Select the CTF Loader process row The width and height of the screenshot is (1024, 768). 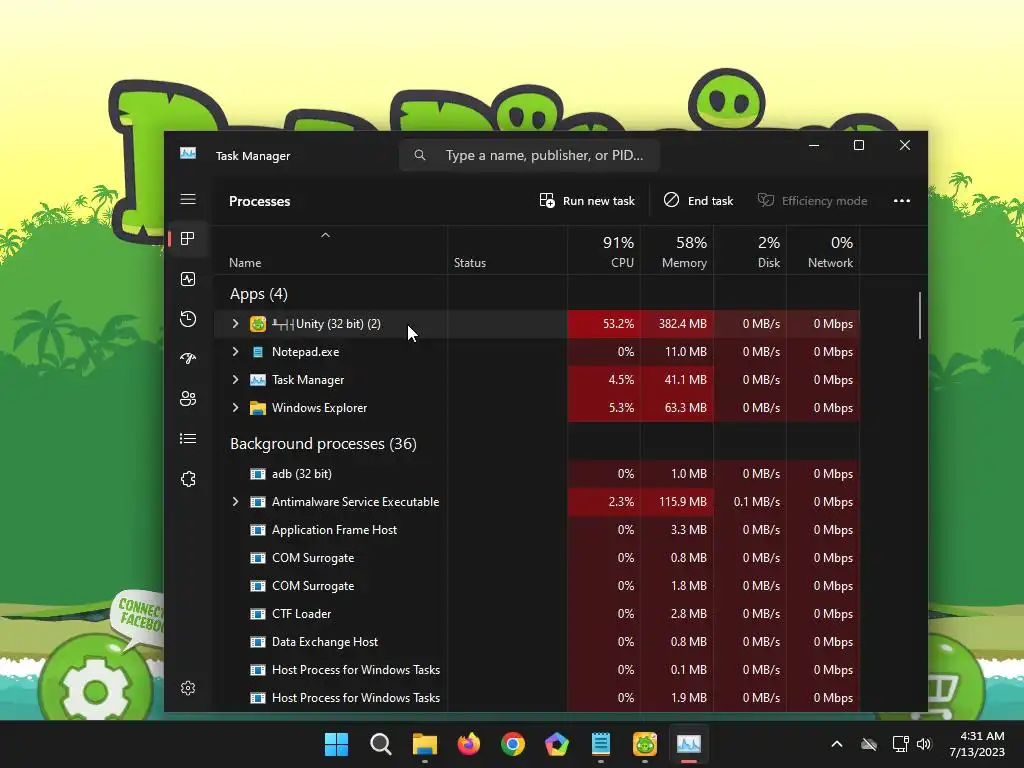pyautogui.click(x=536, y=614)
